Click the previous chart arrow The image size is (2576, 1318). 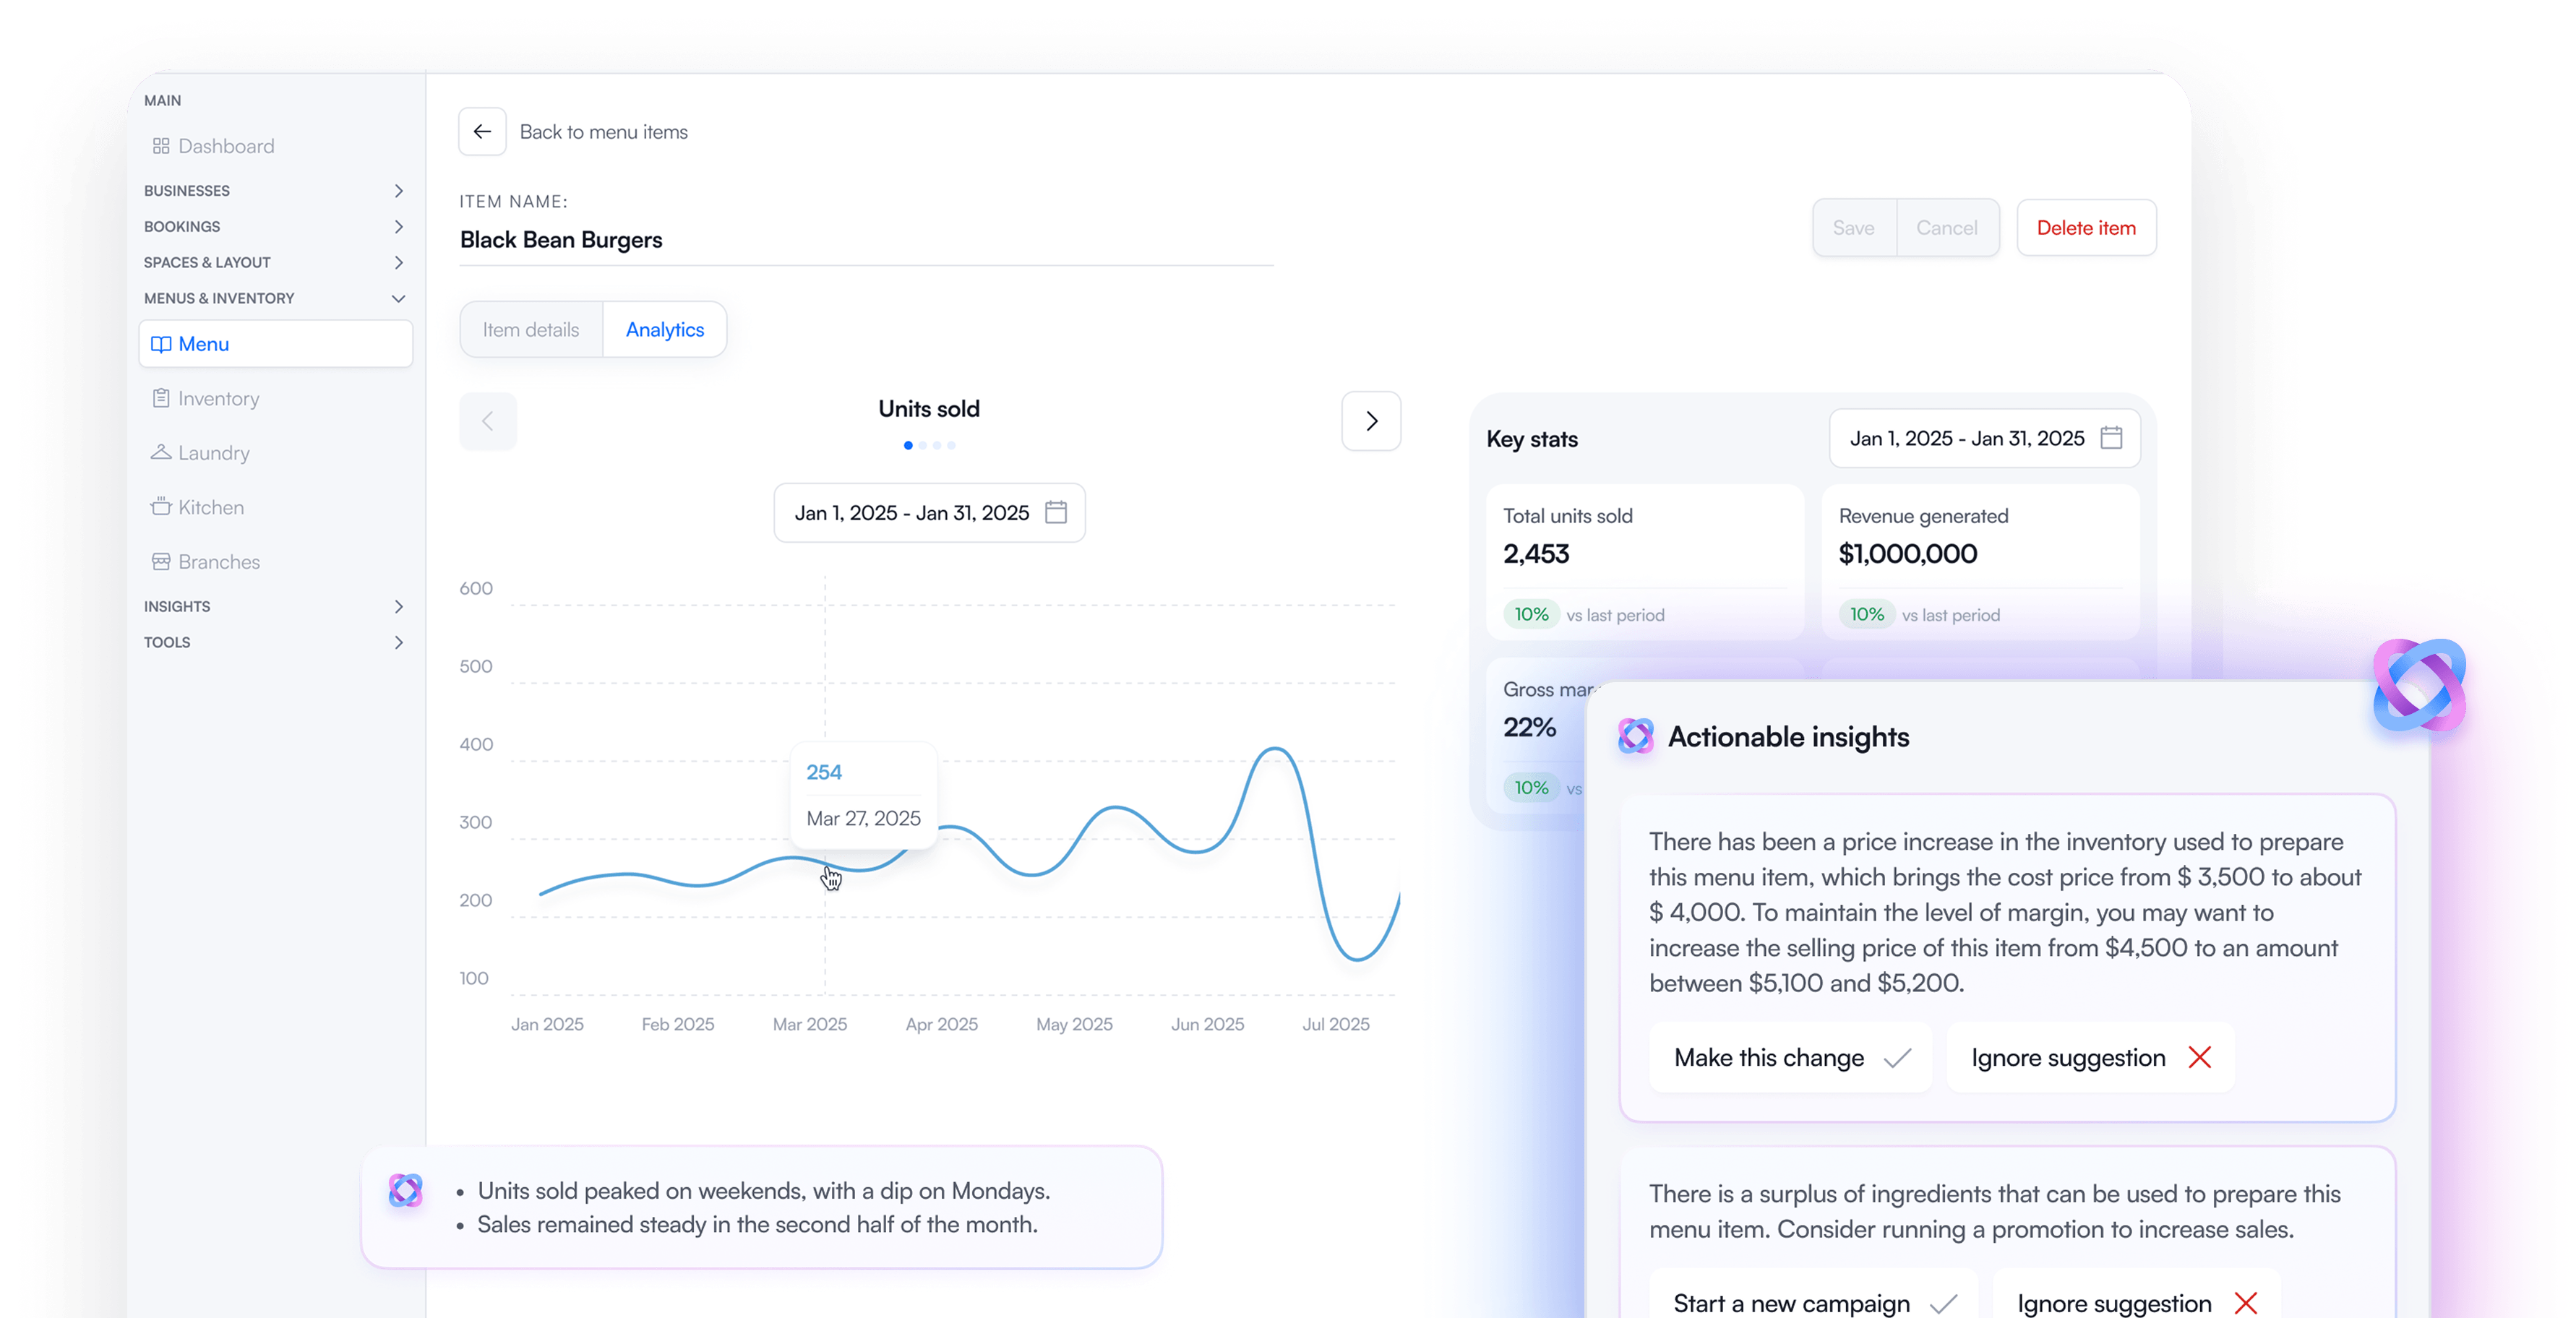488,421
